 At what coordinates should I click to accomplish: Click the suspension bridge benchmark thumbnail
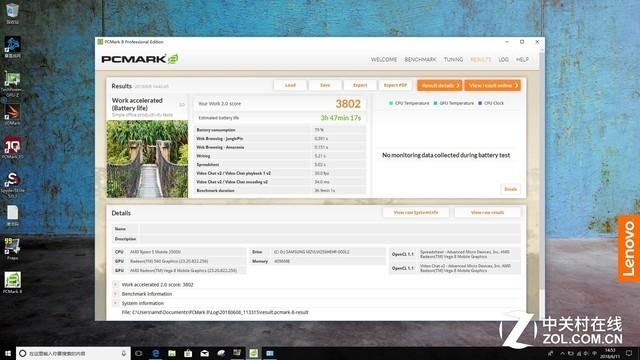point(147,159)
